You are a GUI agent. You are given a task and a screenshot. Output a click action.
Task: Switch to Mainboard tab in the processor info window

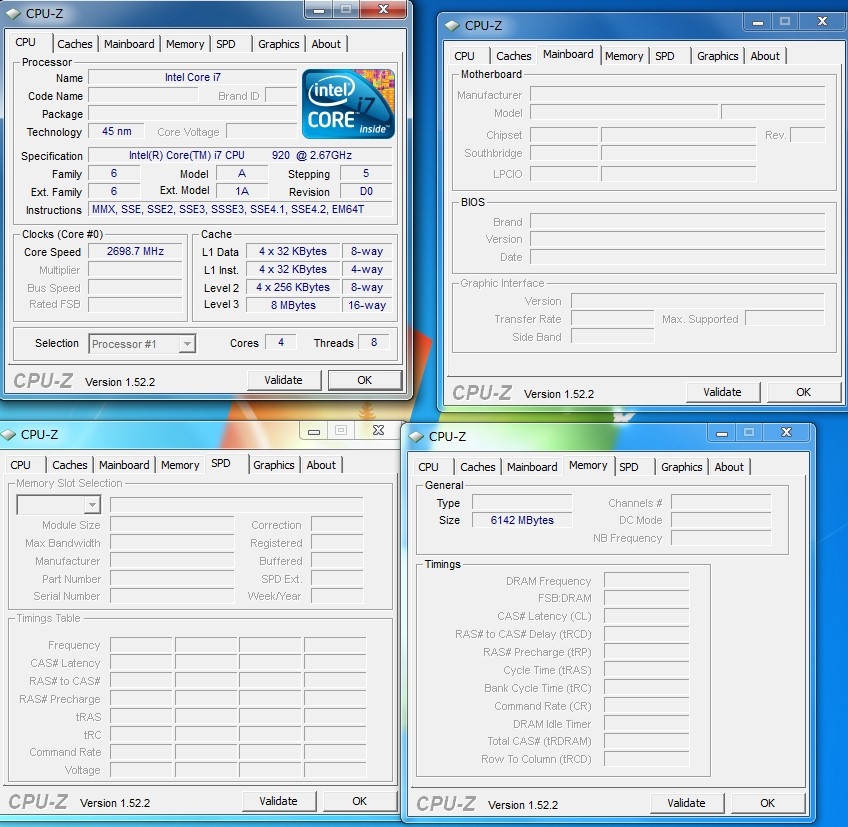click(129, 44)
